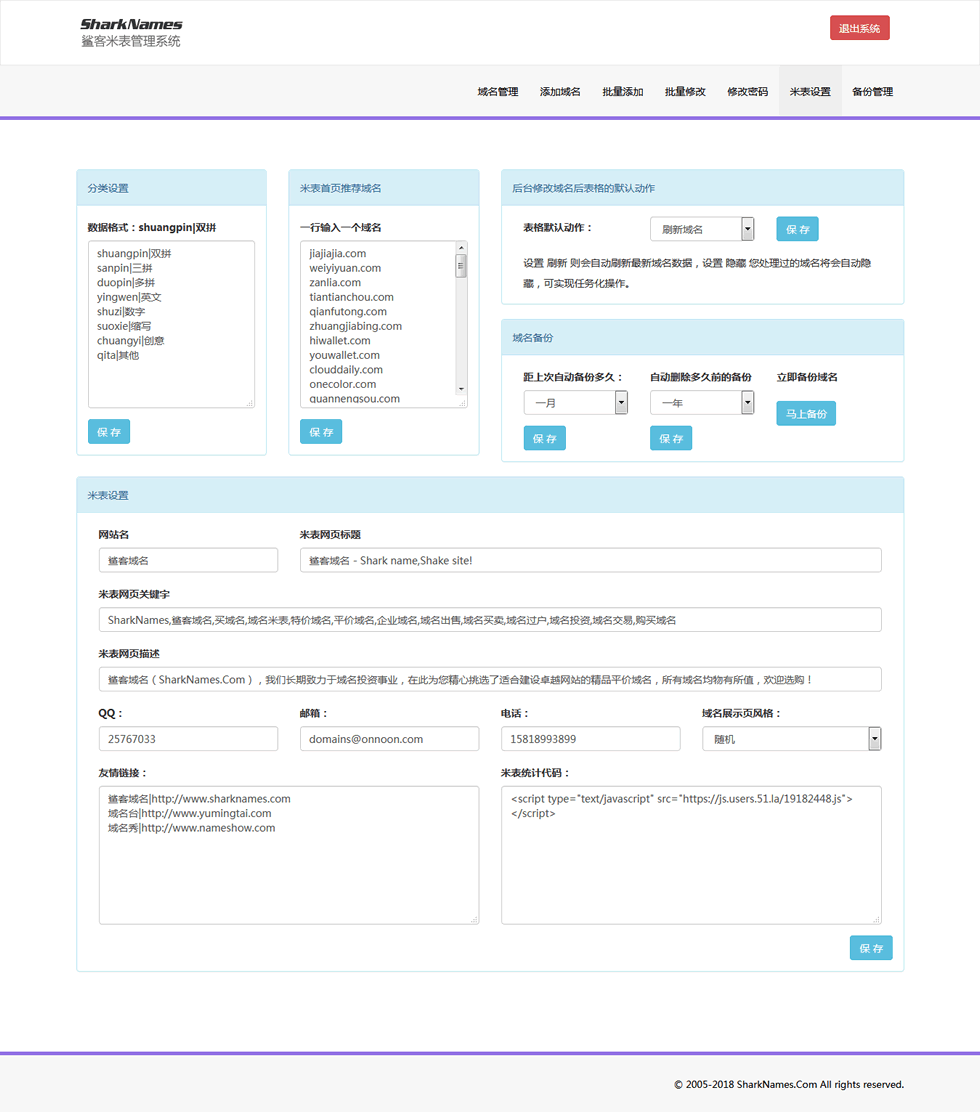
Task: Click the 马上备份 backup now button
Action: 806,413
